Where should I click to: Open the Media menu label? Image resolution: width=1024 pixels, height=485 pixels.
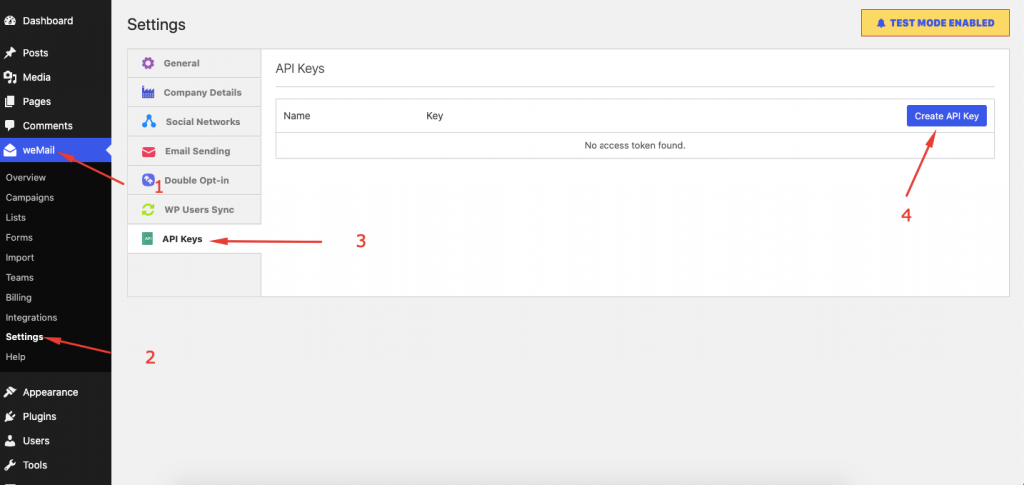(x=37, y=77)
